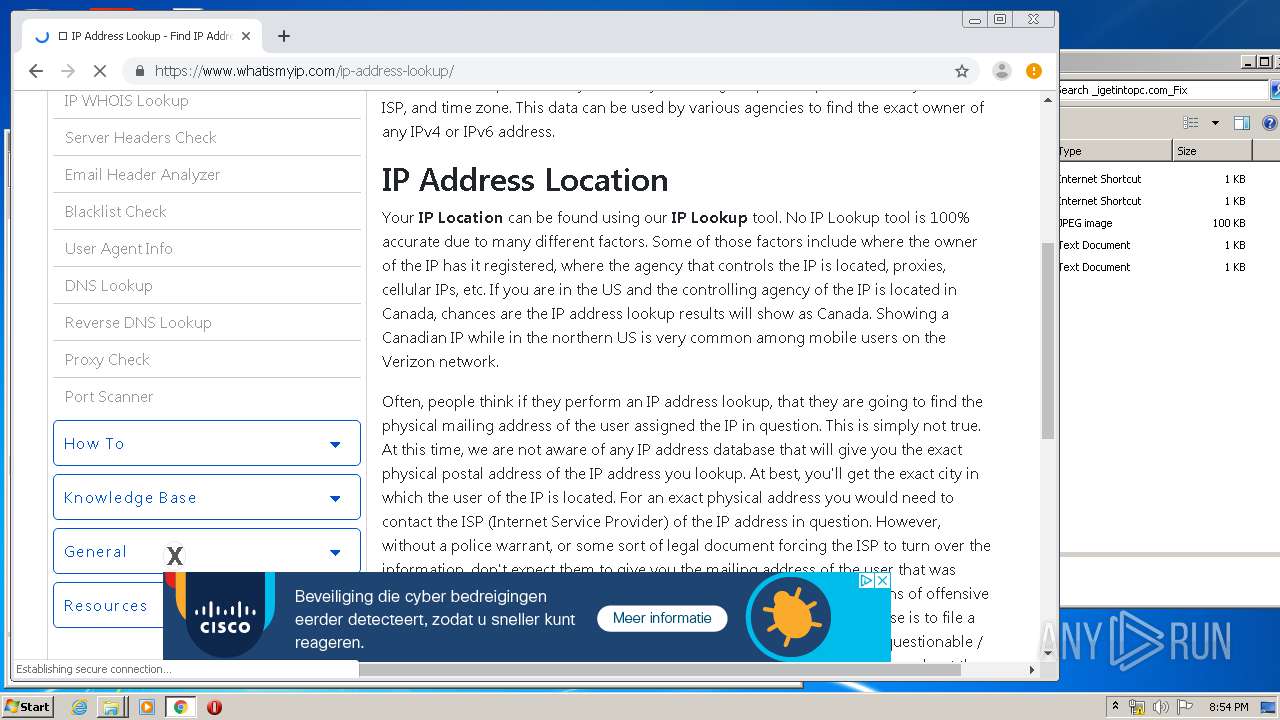The width and height of the screenshot is (1280, 720).
Task: Select the first Internet Shortcut row
Action: coord(1152,179)
